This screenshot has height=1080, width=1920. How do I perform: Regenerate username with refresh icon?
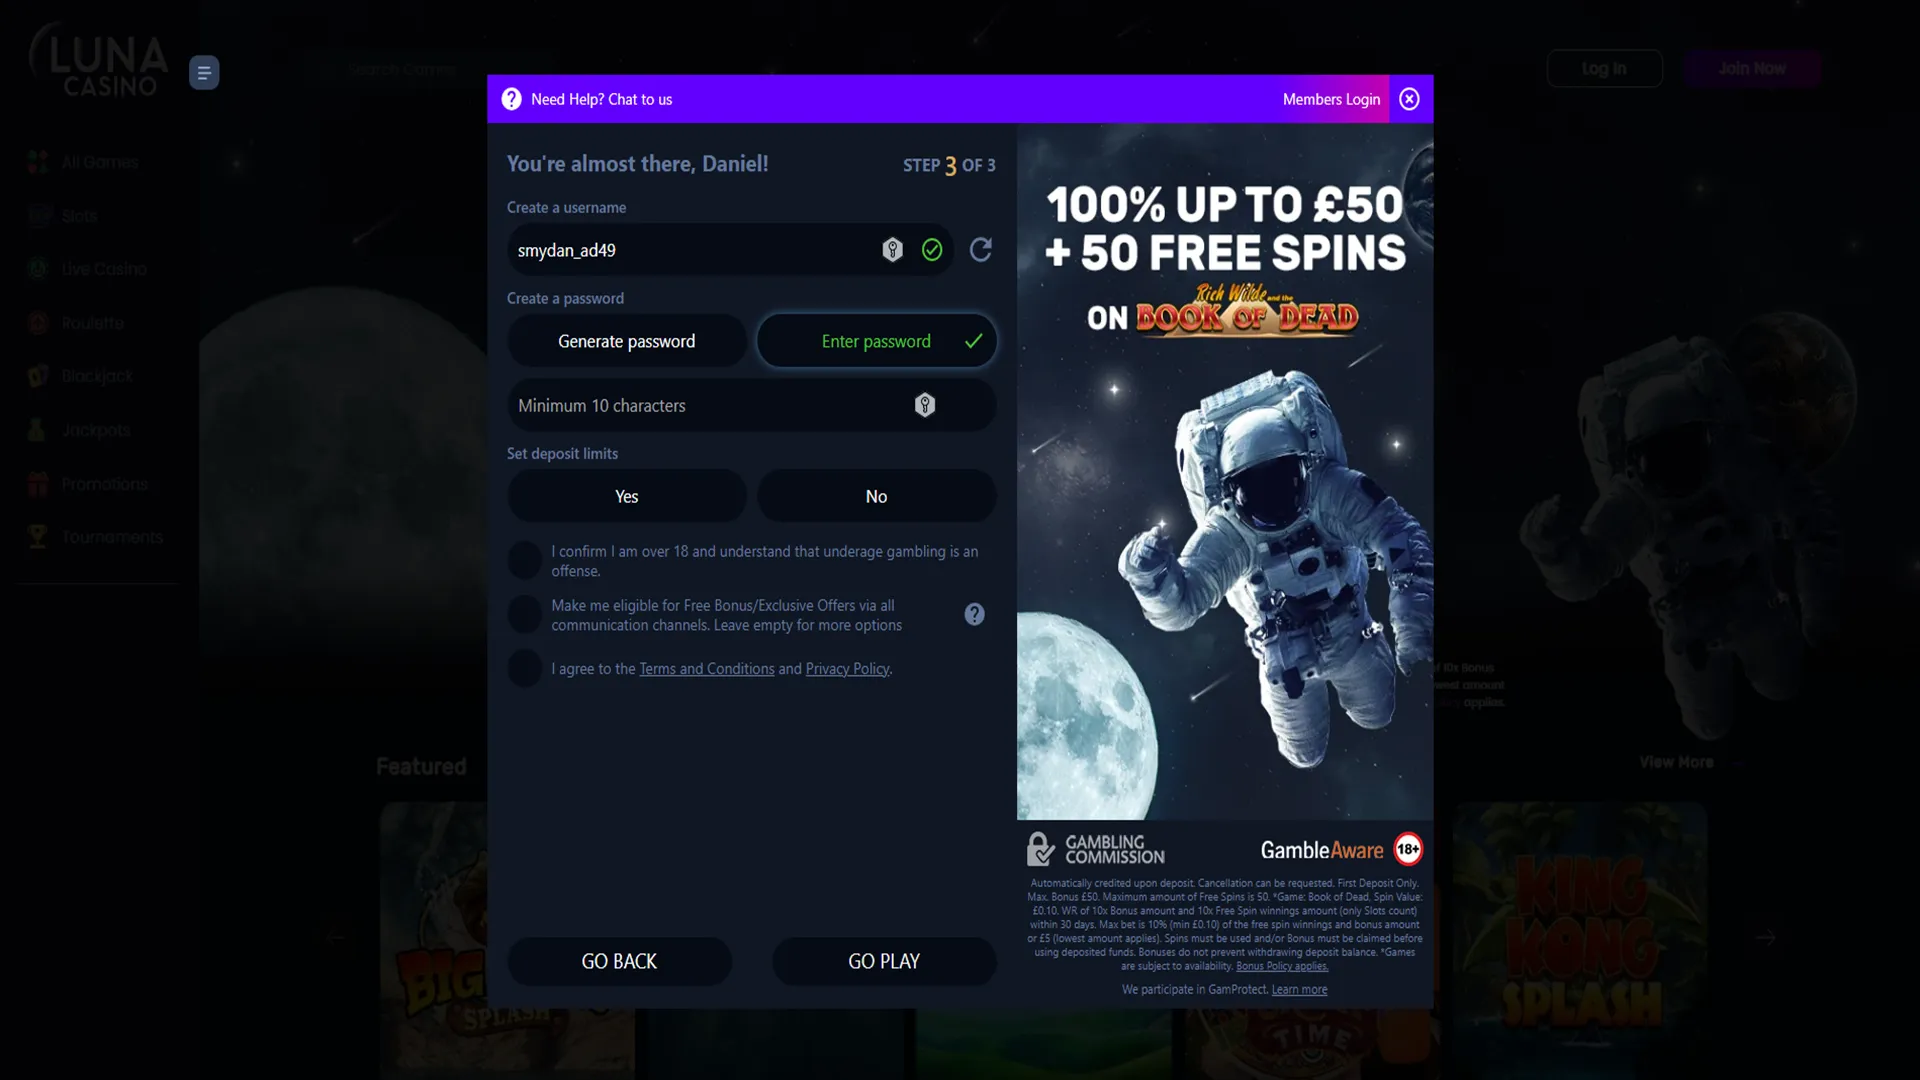pyautogui.click(x=981, y=250)
